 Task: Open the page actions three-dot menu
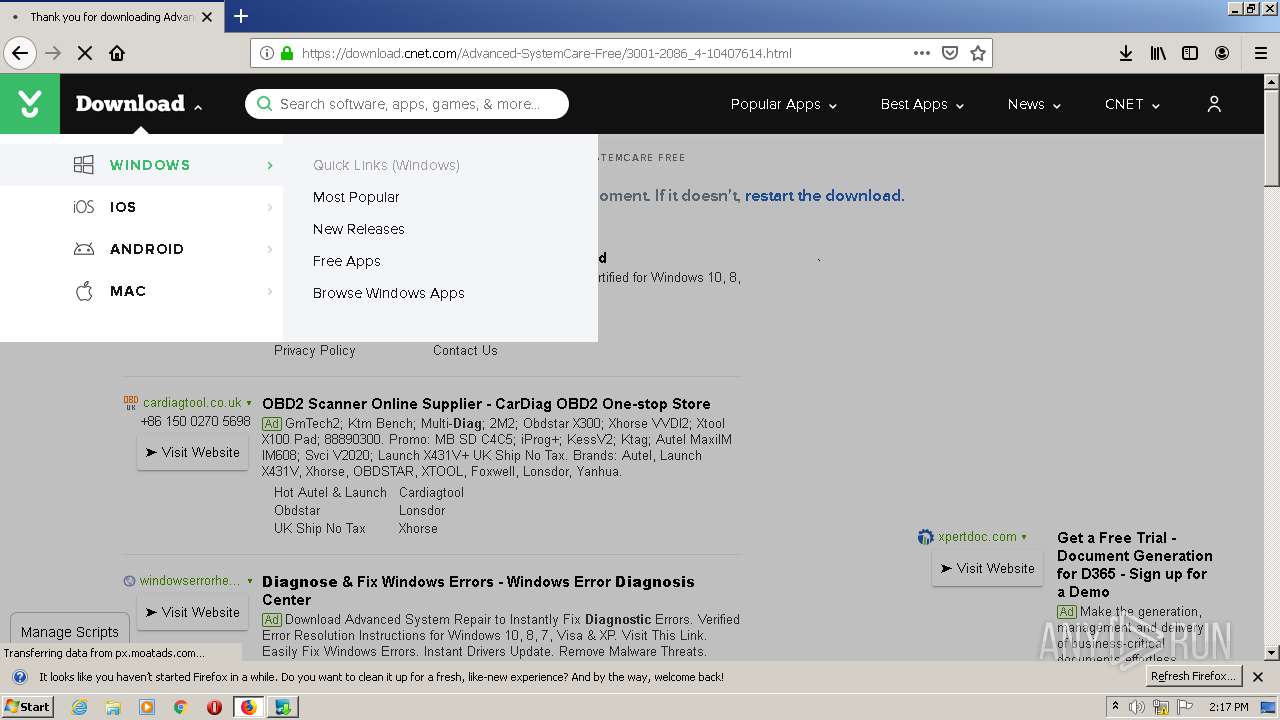[x=922, y=53]
